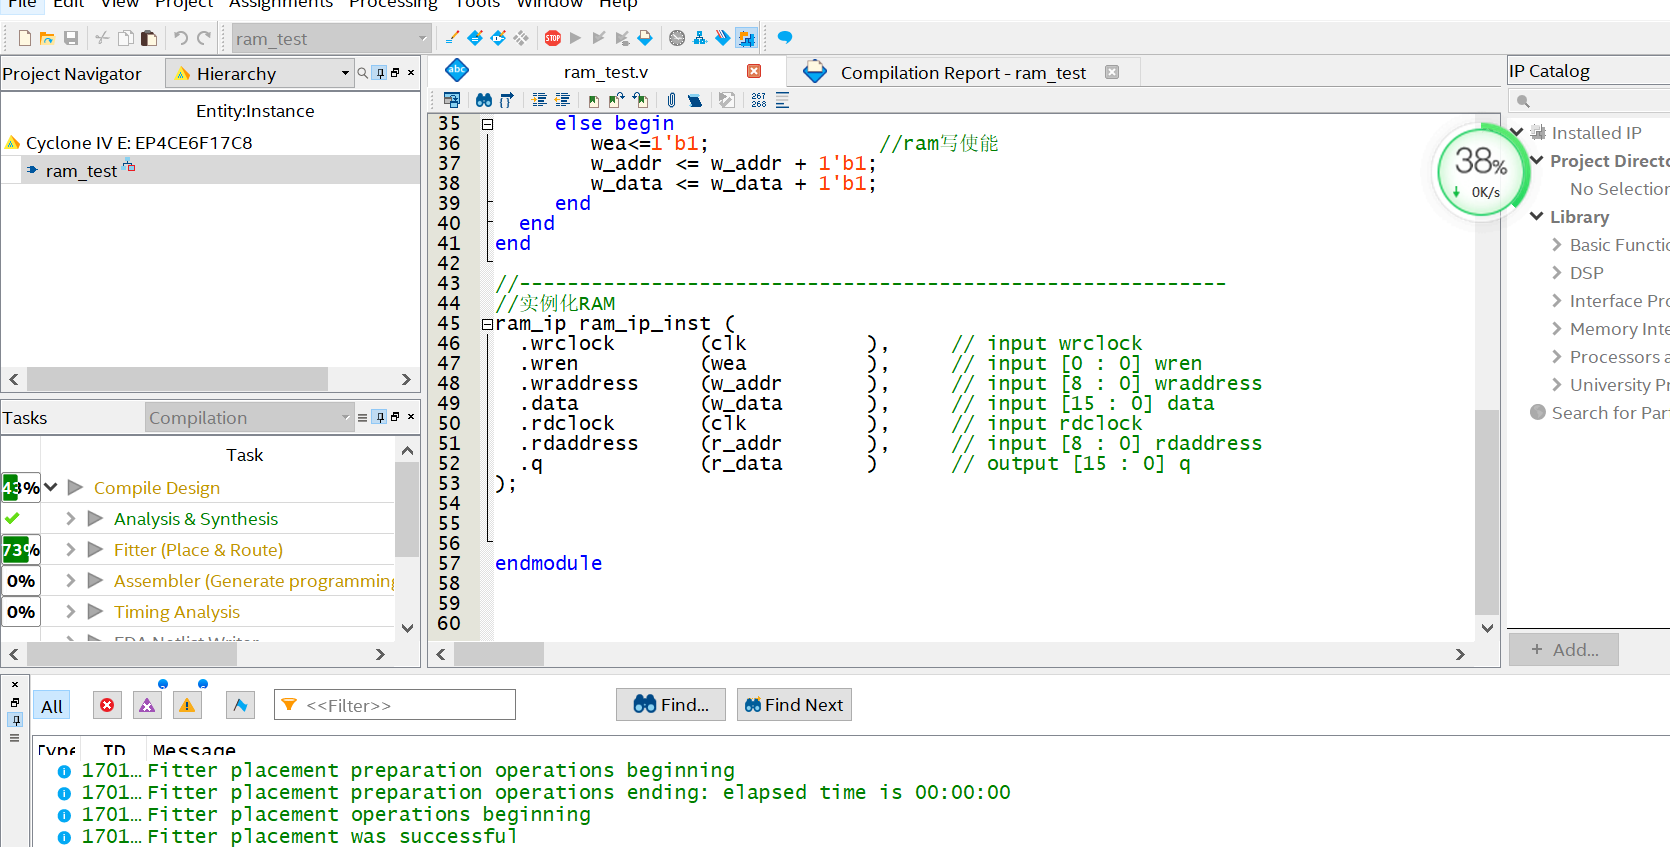Click the binoculars Find icon in editor toolbar
Screen dimensions: 1670x847
484,100
